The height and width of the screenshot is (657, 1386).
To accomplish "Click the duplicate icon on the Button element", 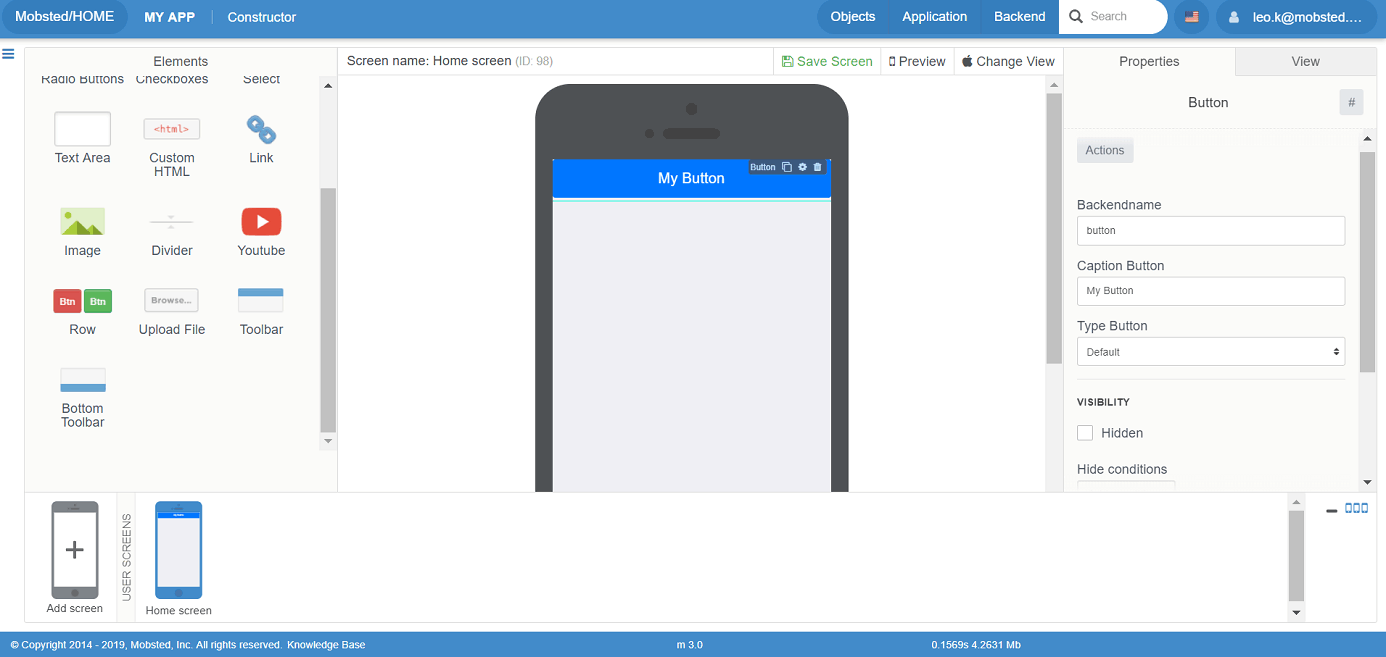I will tap(787, 167).
